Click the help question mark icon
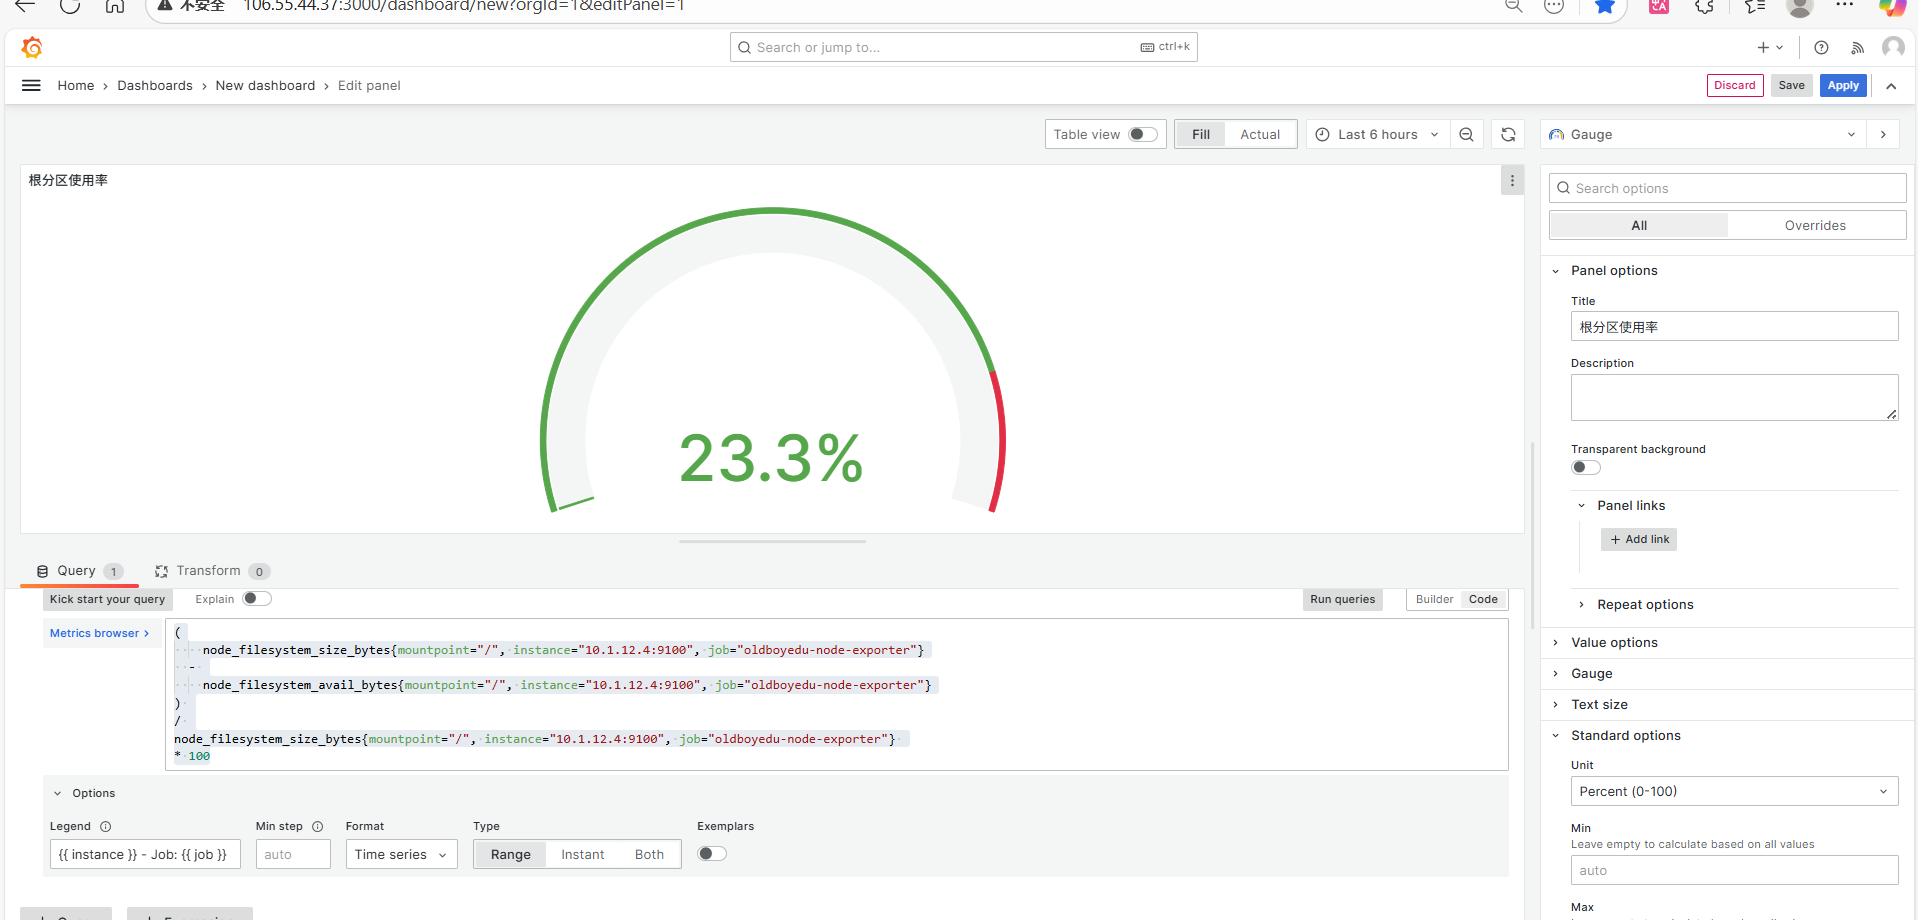This screenshot has height=920, width=1918. click(1821, 48)
